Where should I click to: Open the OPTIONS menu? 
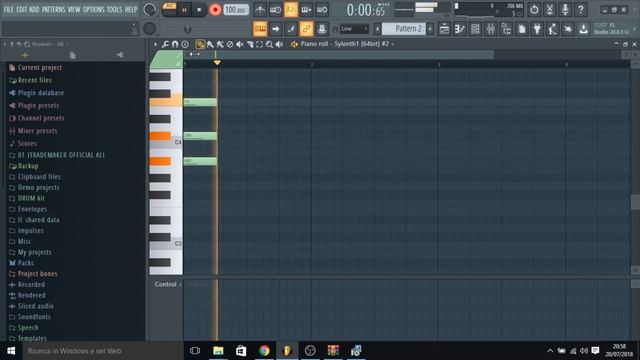click(94, 9)
